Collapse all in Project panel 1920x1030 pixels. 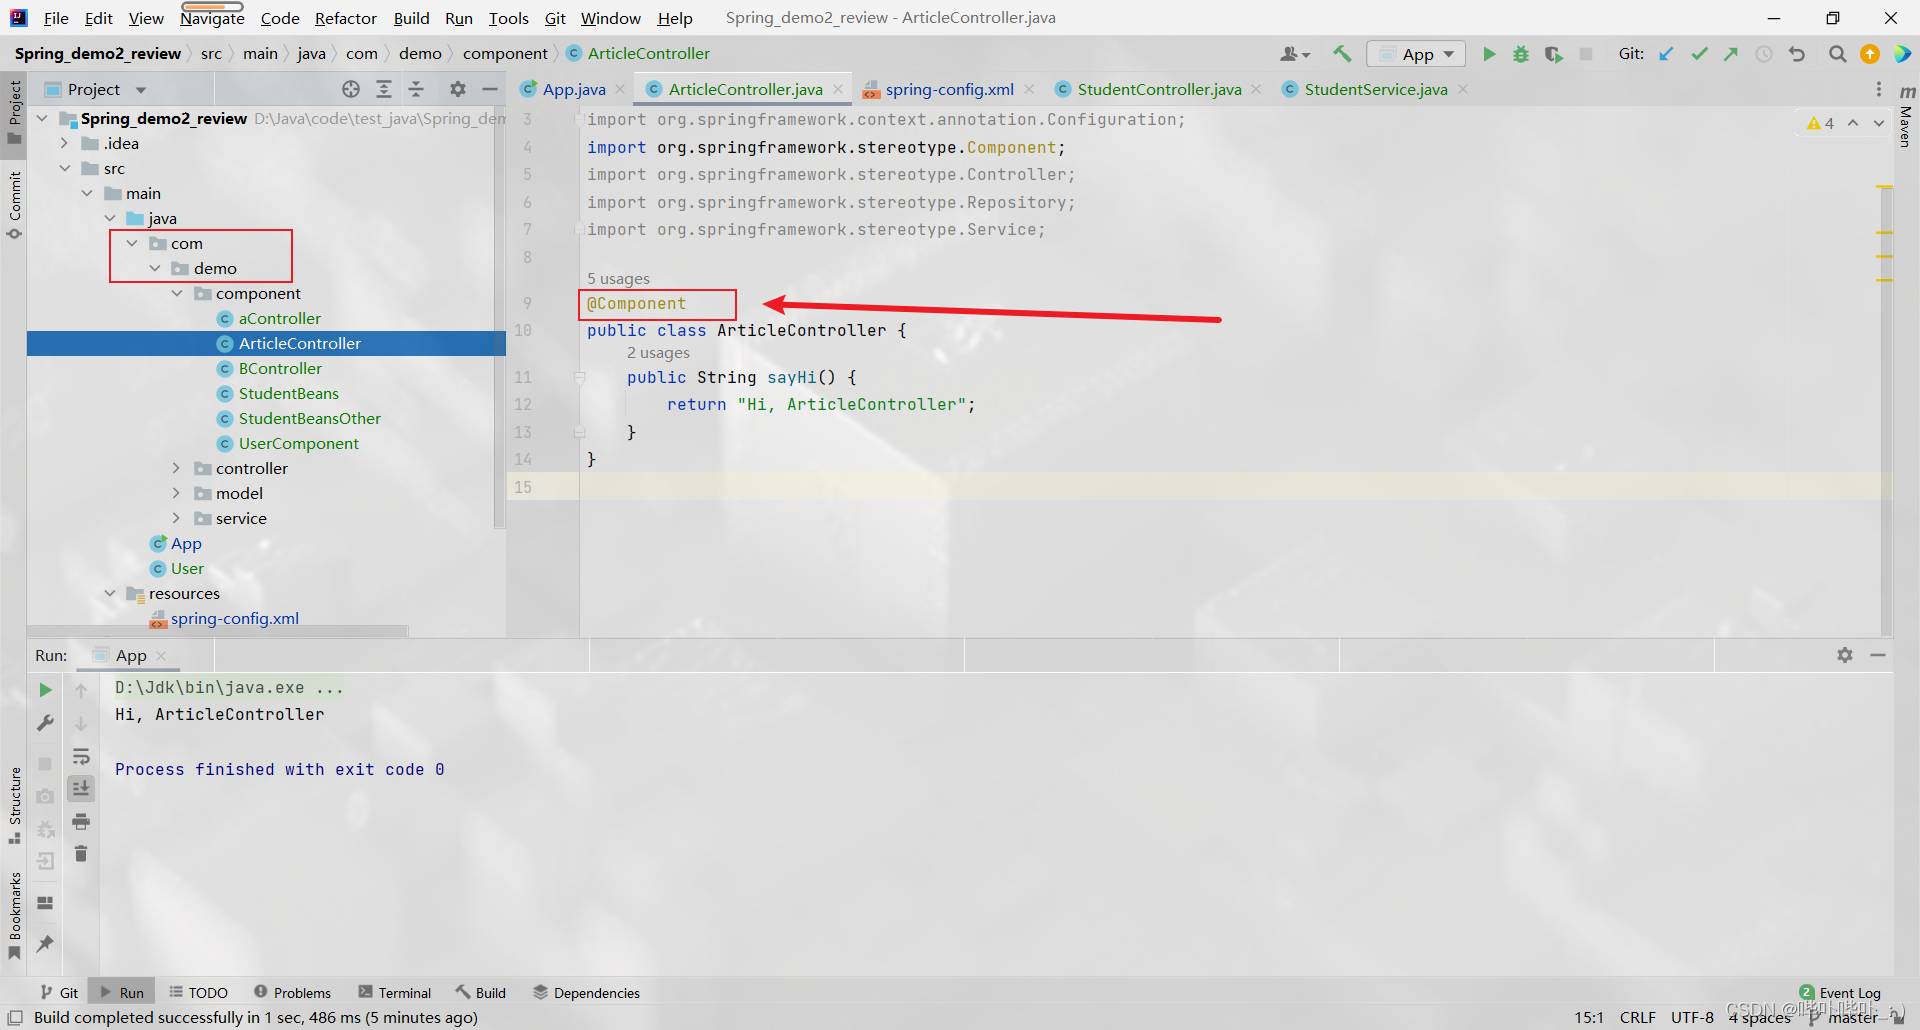pyautogui.click(x=416, y=89)
